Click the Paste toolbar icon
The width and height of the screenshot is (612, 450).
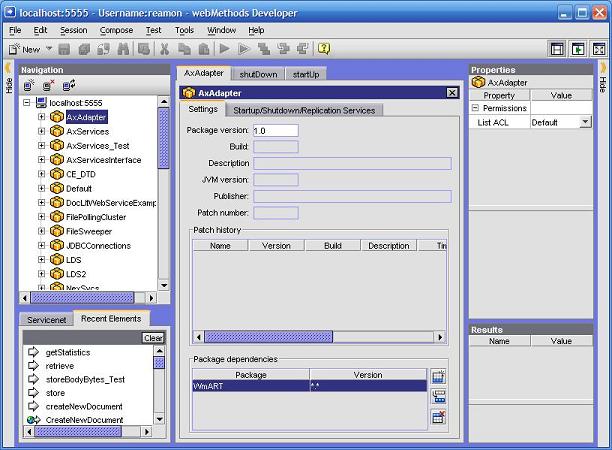click(x=204, y=49)
